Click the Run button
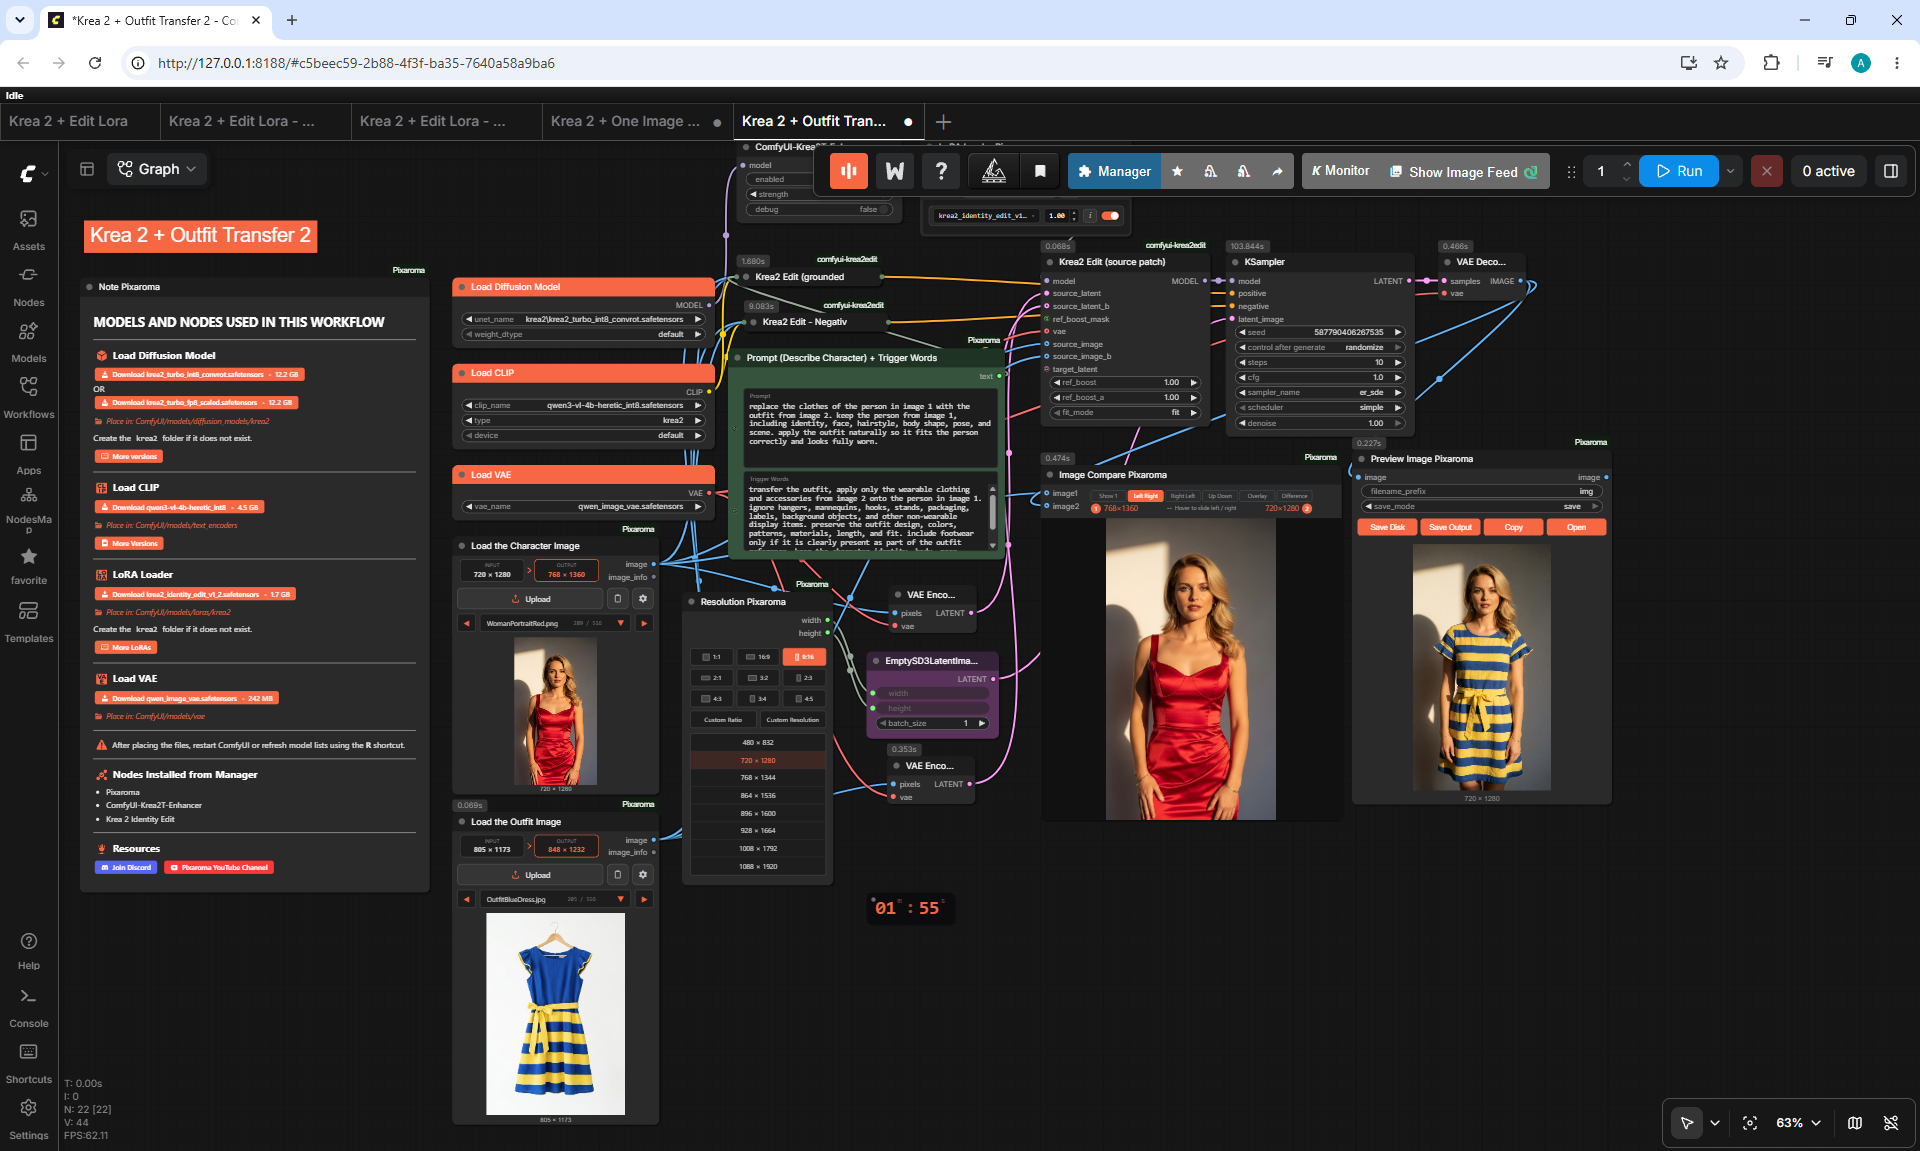This screenshot has height=1151, width=1920. pyautogui.click(x=1678, y=171)
